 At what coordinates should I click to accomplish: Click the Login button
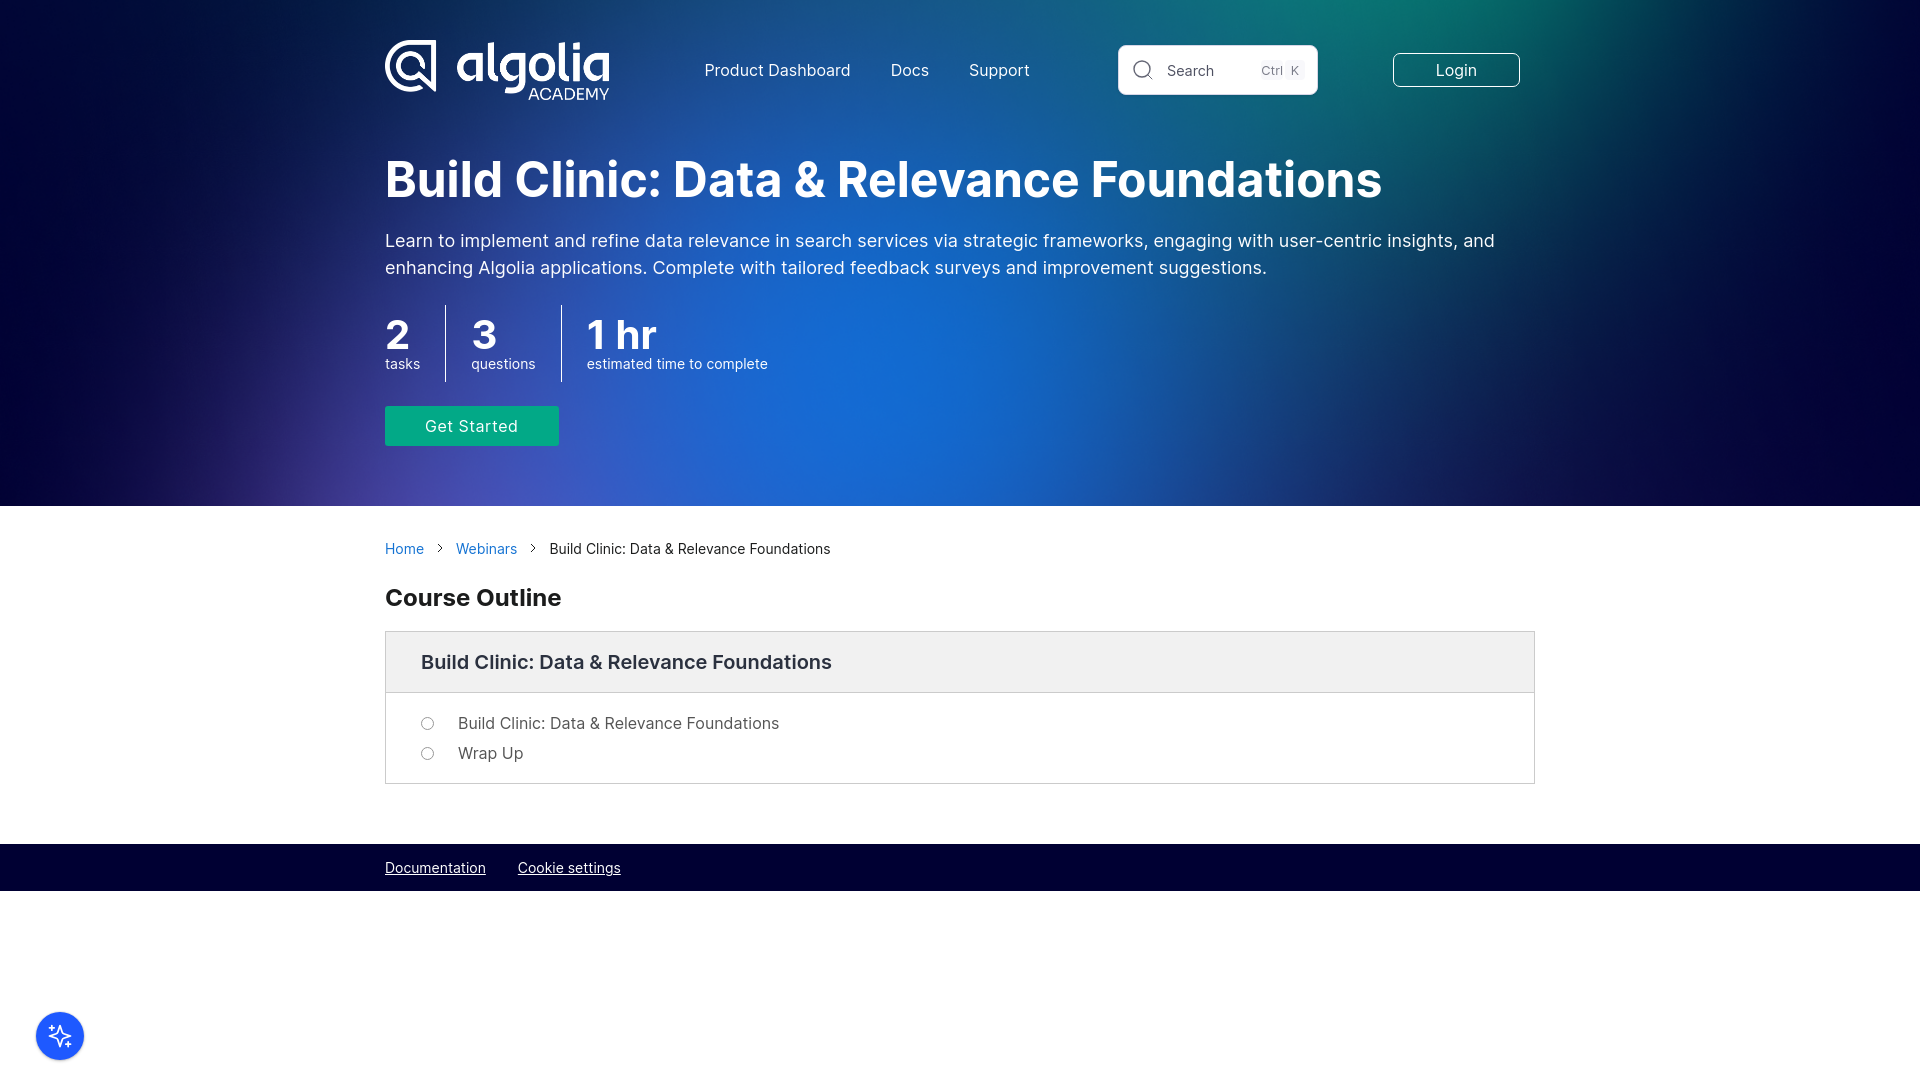[x=1456, y=70]
